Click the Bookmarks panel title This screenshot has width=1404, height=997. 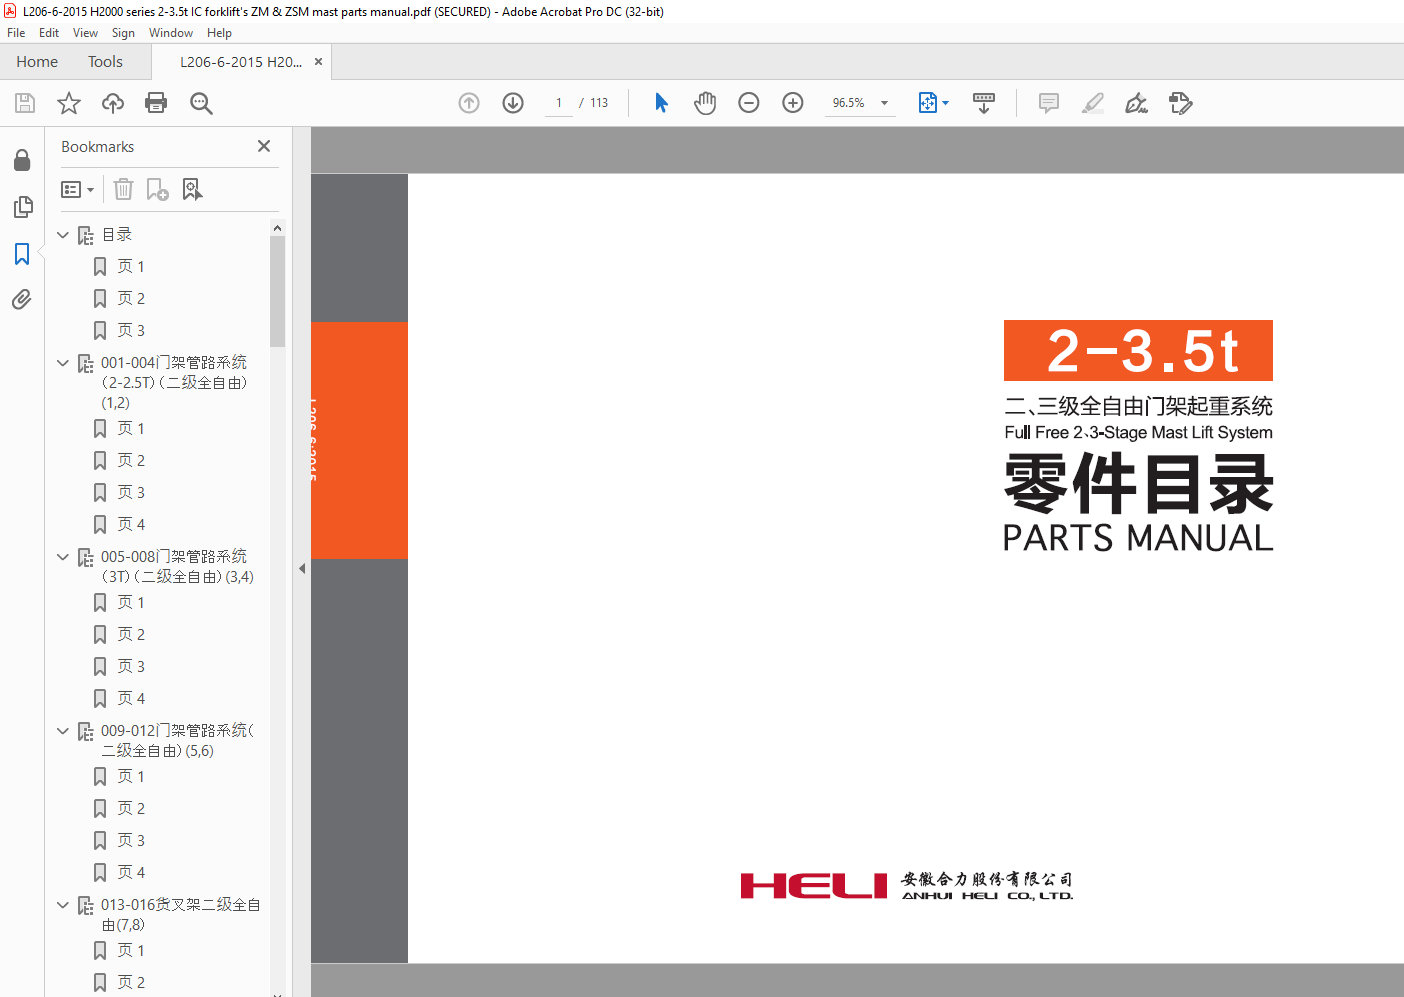(x=97, y=147)
